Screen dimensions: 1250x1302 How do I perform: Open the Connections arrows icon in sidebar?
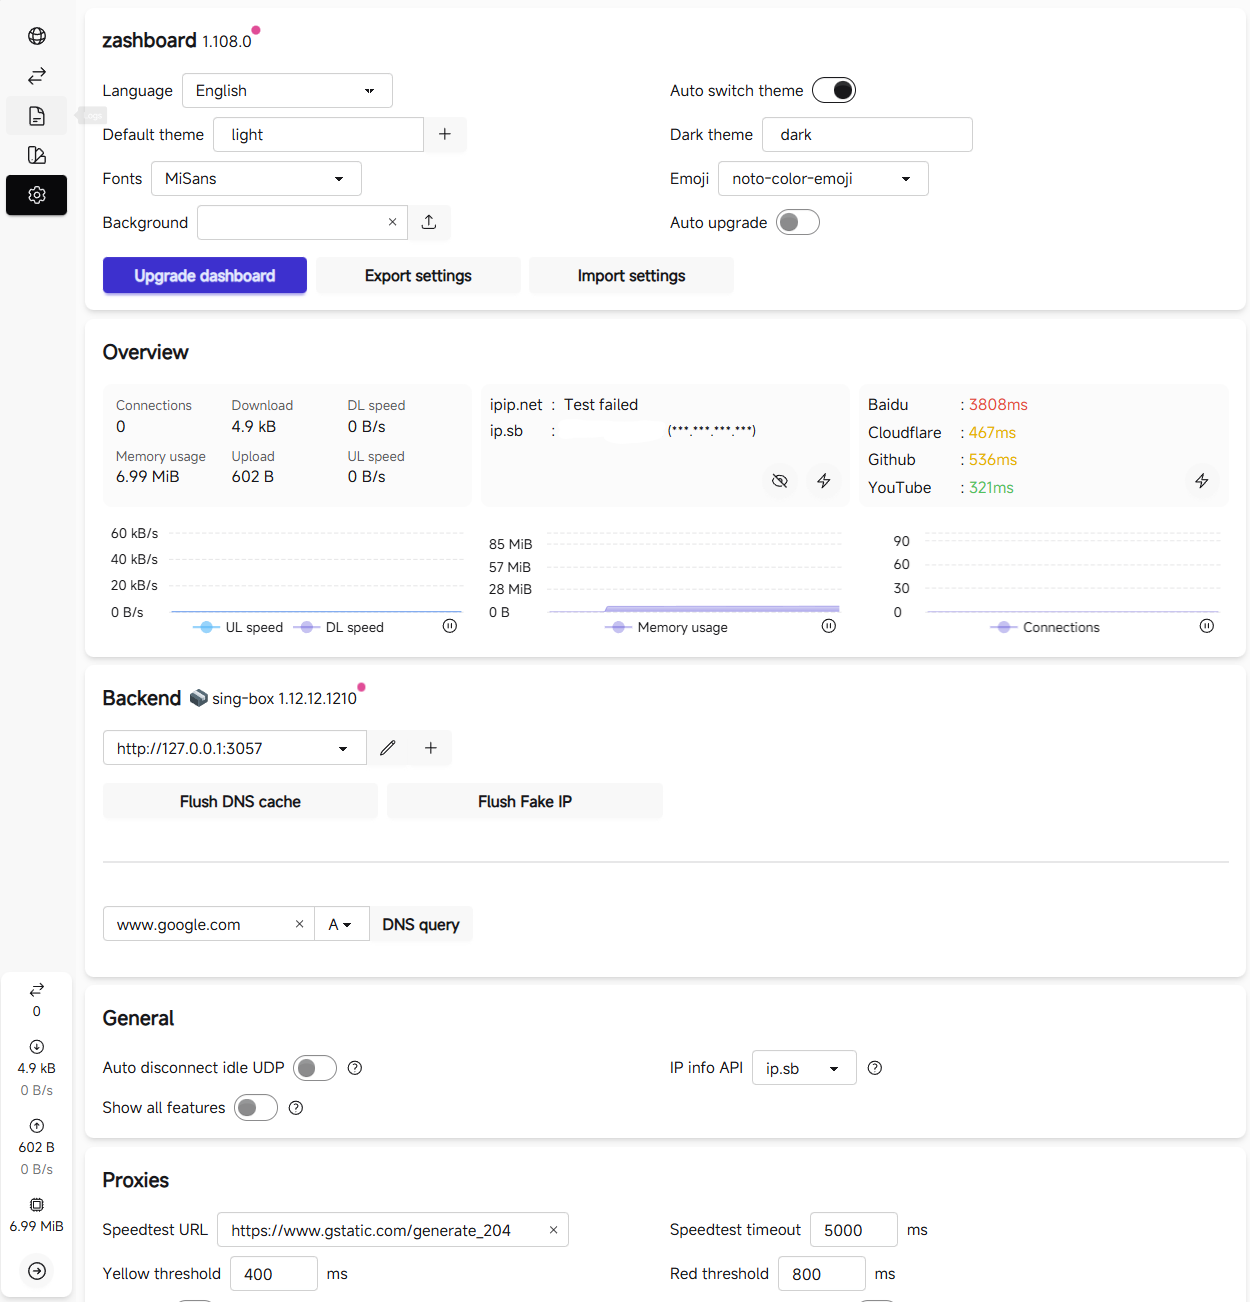(x=37, y=76)
